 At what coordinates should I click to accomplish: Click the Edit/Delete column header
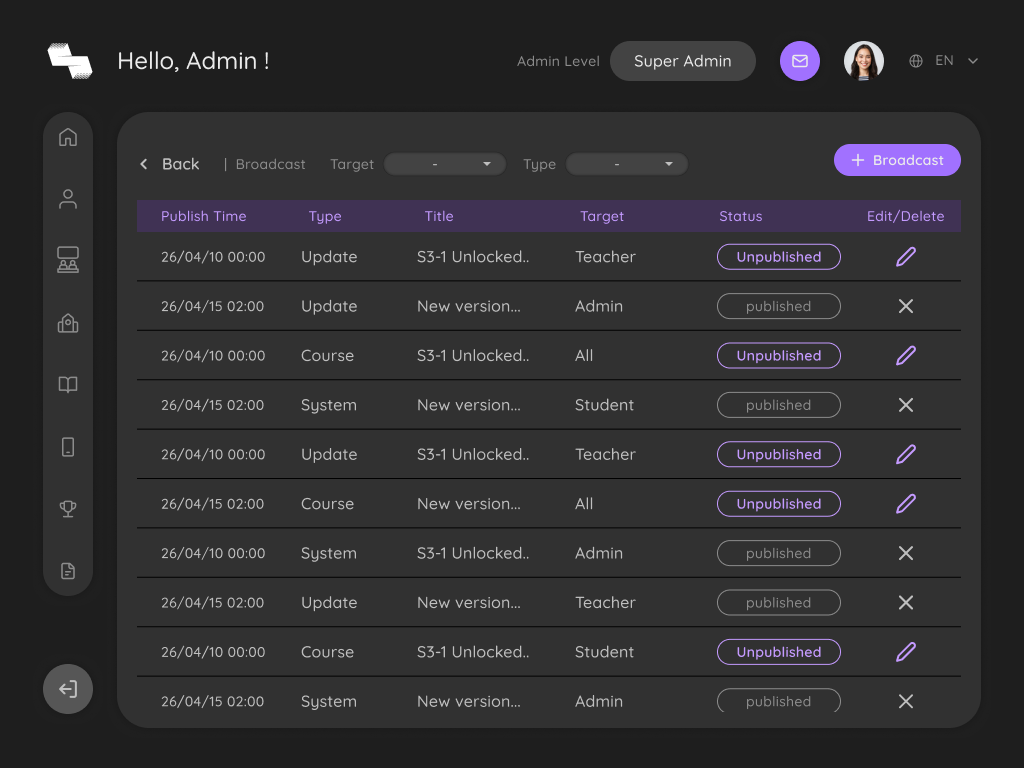(905, 216)
